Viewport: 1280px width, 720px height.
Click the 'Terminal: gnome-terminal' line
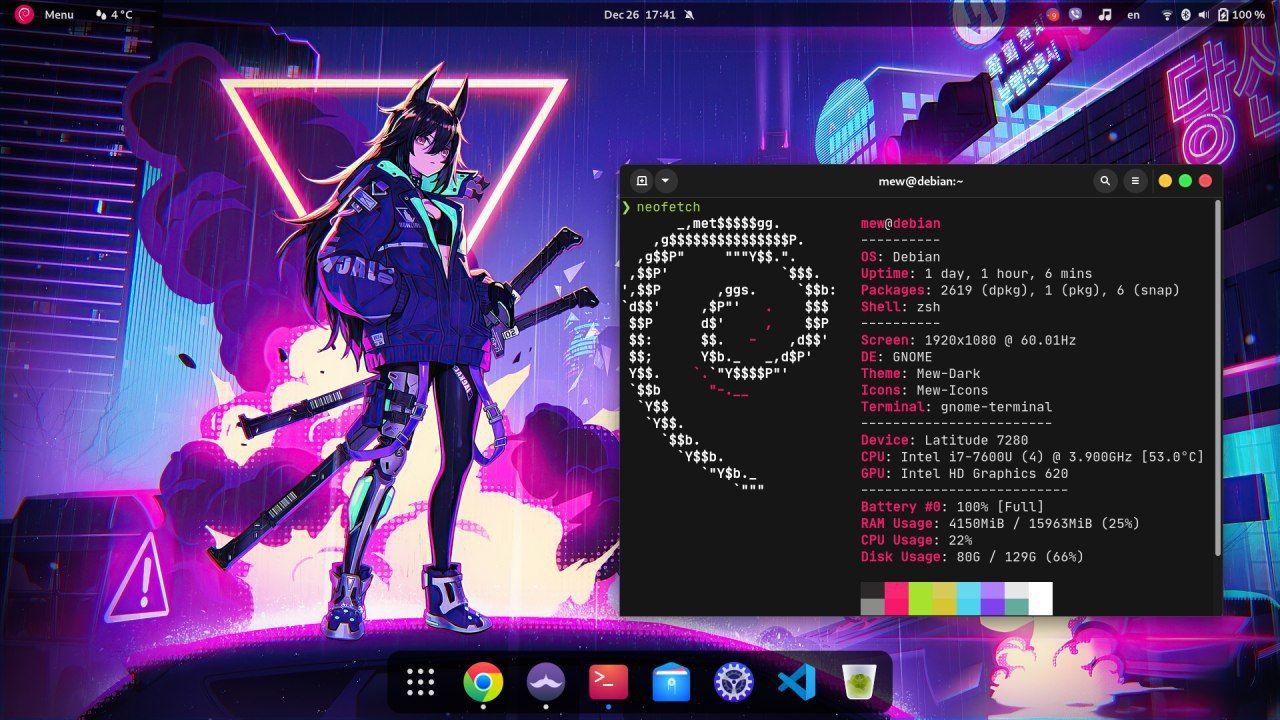(x=956, y=407)
